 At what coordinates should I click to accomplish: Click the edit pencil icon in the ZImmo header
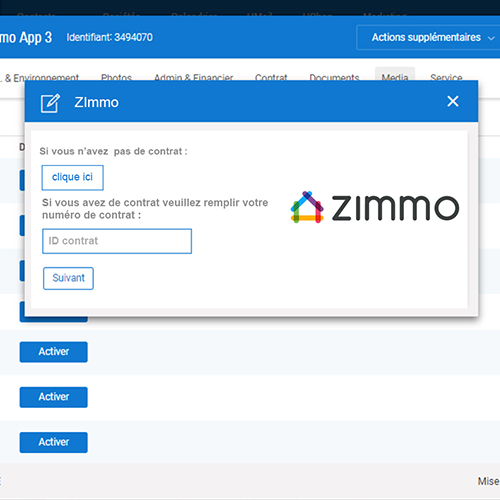click(50, 103)
